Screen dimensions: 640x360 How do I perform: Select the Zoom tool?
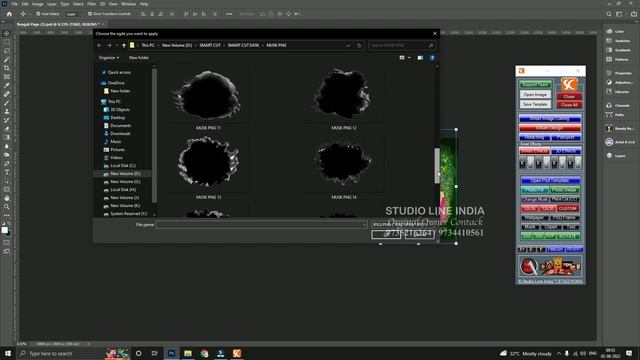7,207
